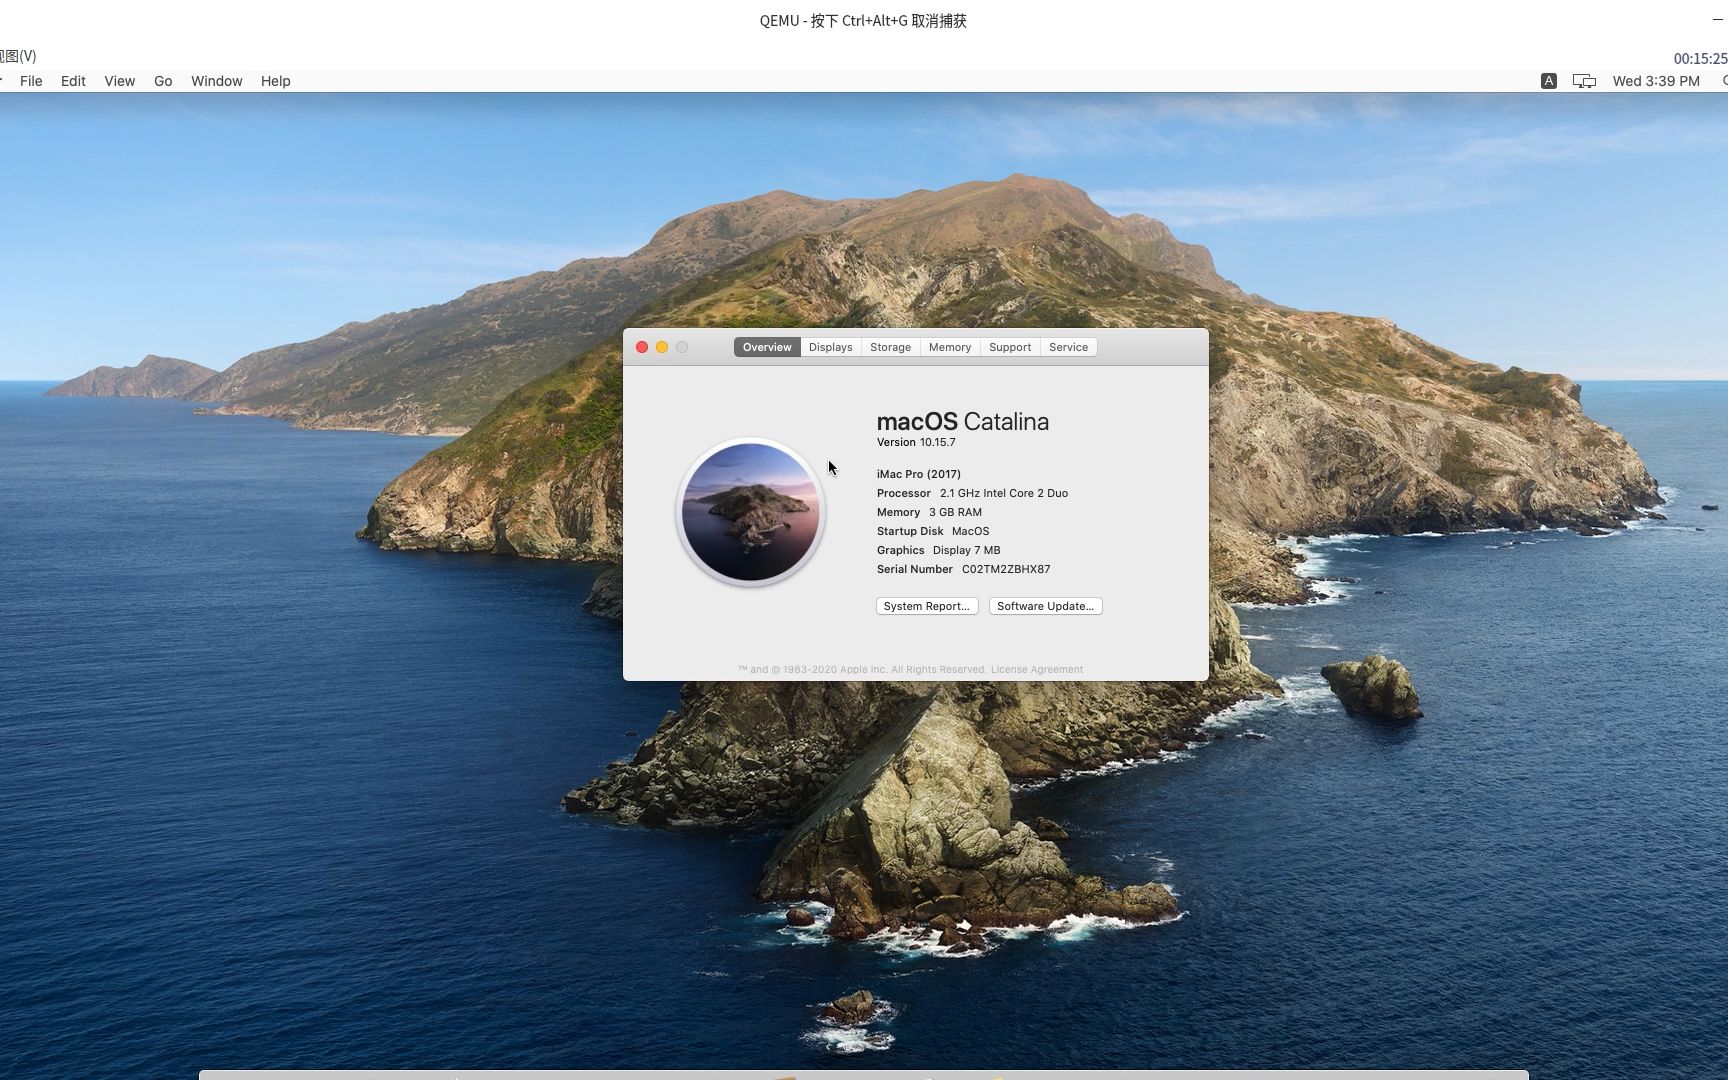The image size is (1728, 1080).
Task: Open the File menu
Action: [x=31, y=81]
